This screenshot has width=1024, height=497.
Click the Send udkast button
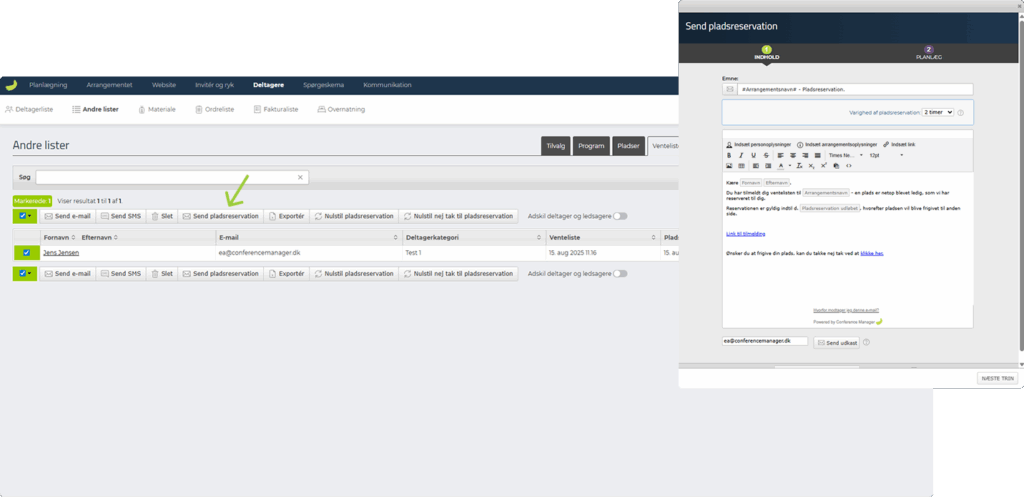click(x=837, y=342)
